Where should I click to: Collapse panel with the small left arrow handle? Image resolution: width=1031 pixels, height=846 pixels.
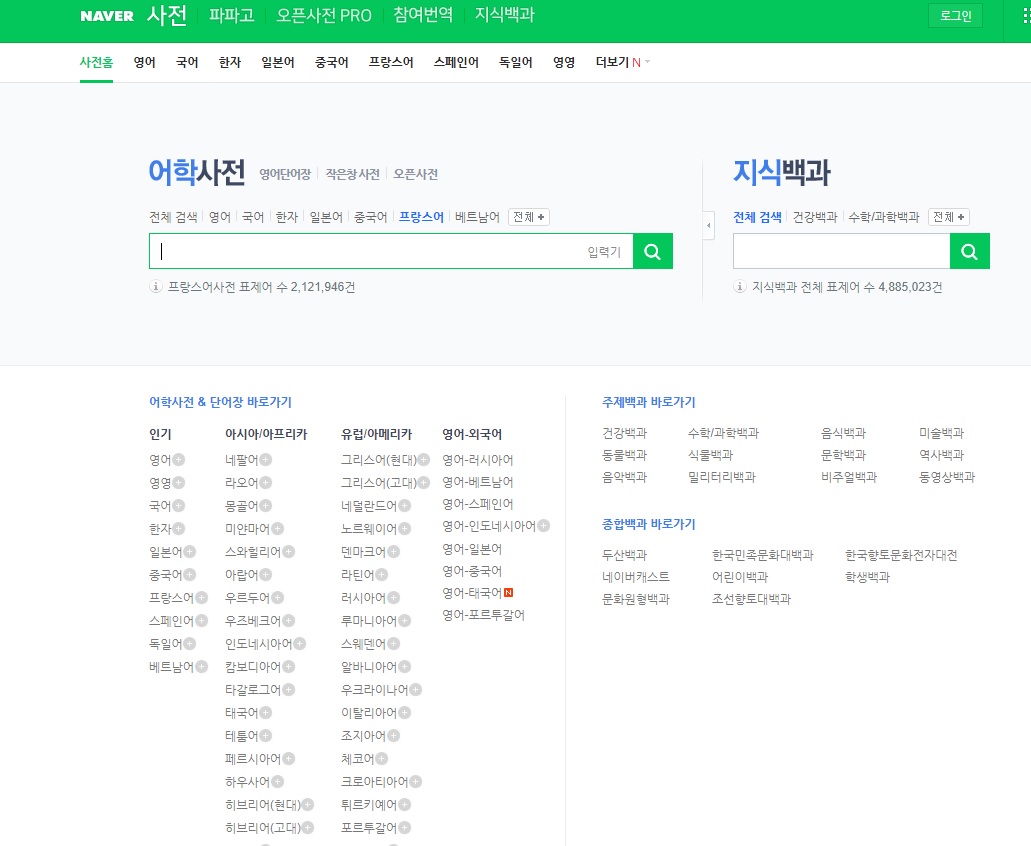coord(708,225)
